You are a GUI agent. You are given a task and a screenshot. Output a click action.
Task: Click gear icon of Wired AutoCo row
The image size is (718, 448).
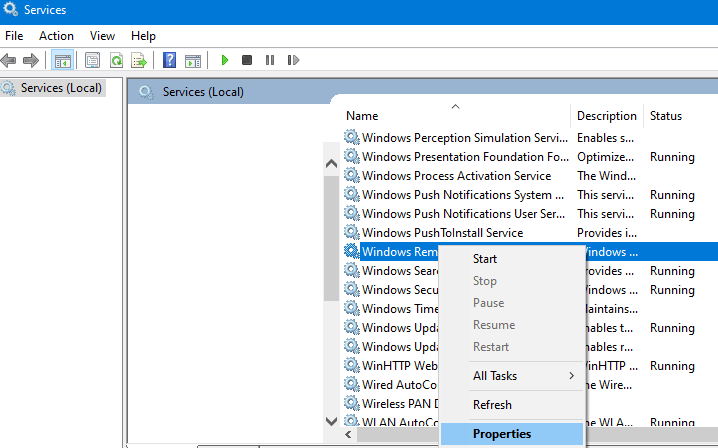(352, 384)
